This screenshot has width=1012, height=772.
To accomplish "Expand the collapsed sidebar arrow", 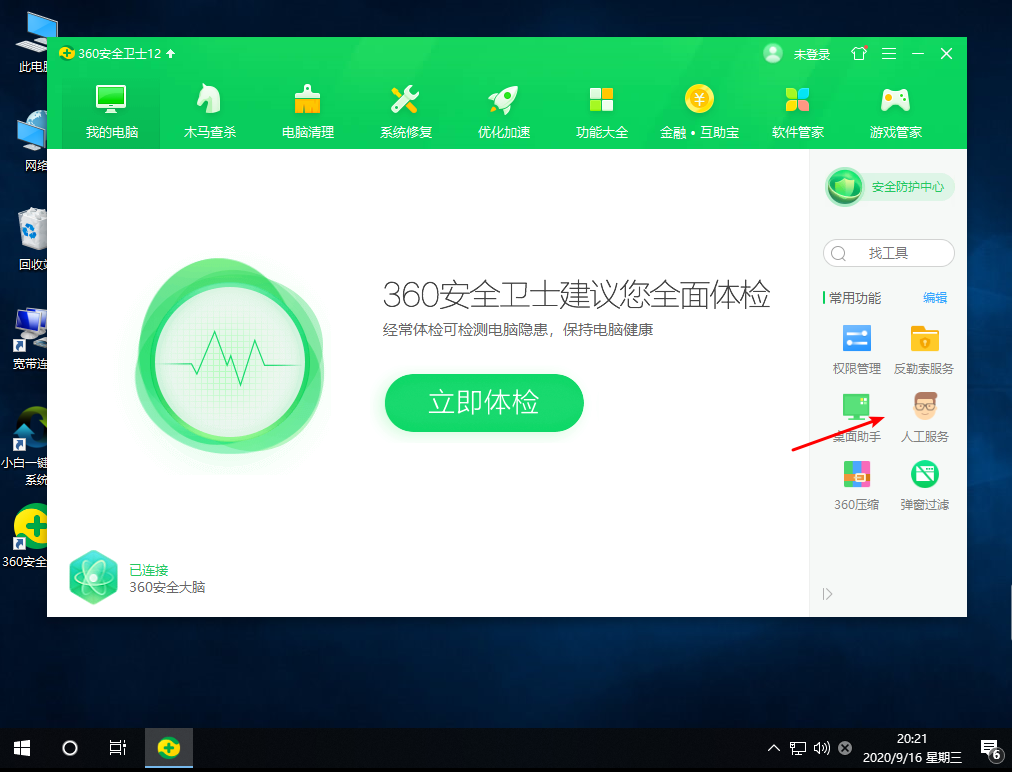I will tap(827, 593).
